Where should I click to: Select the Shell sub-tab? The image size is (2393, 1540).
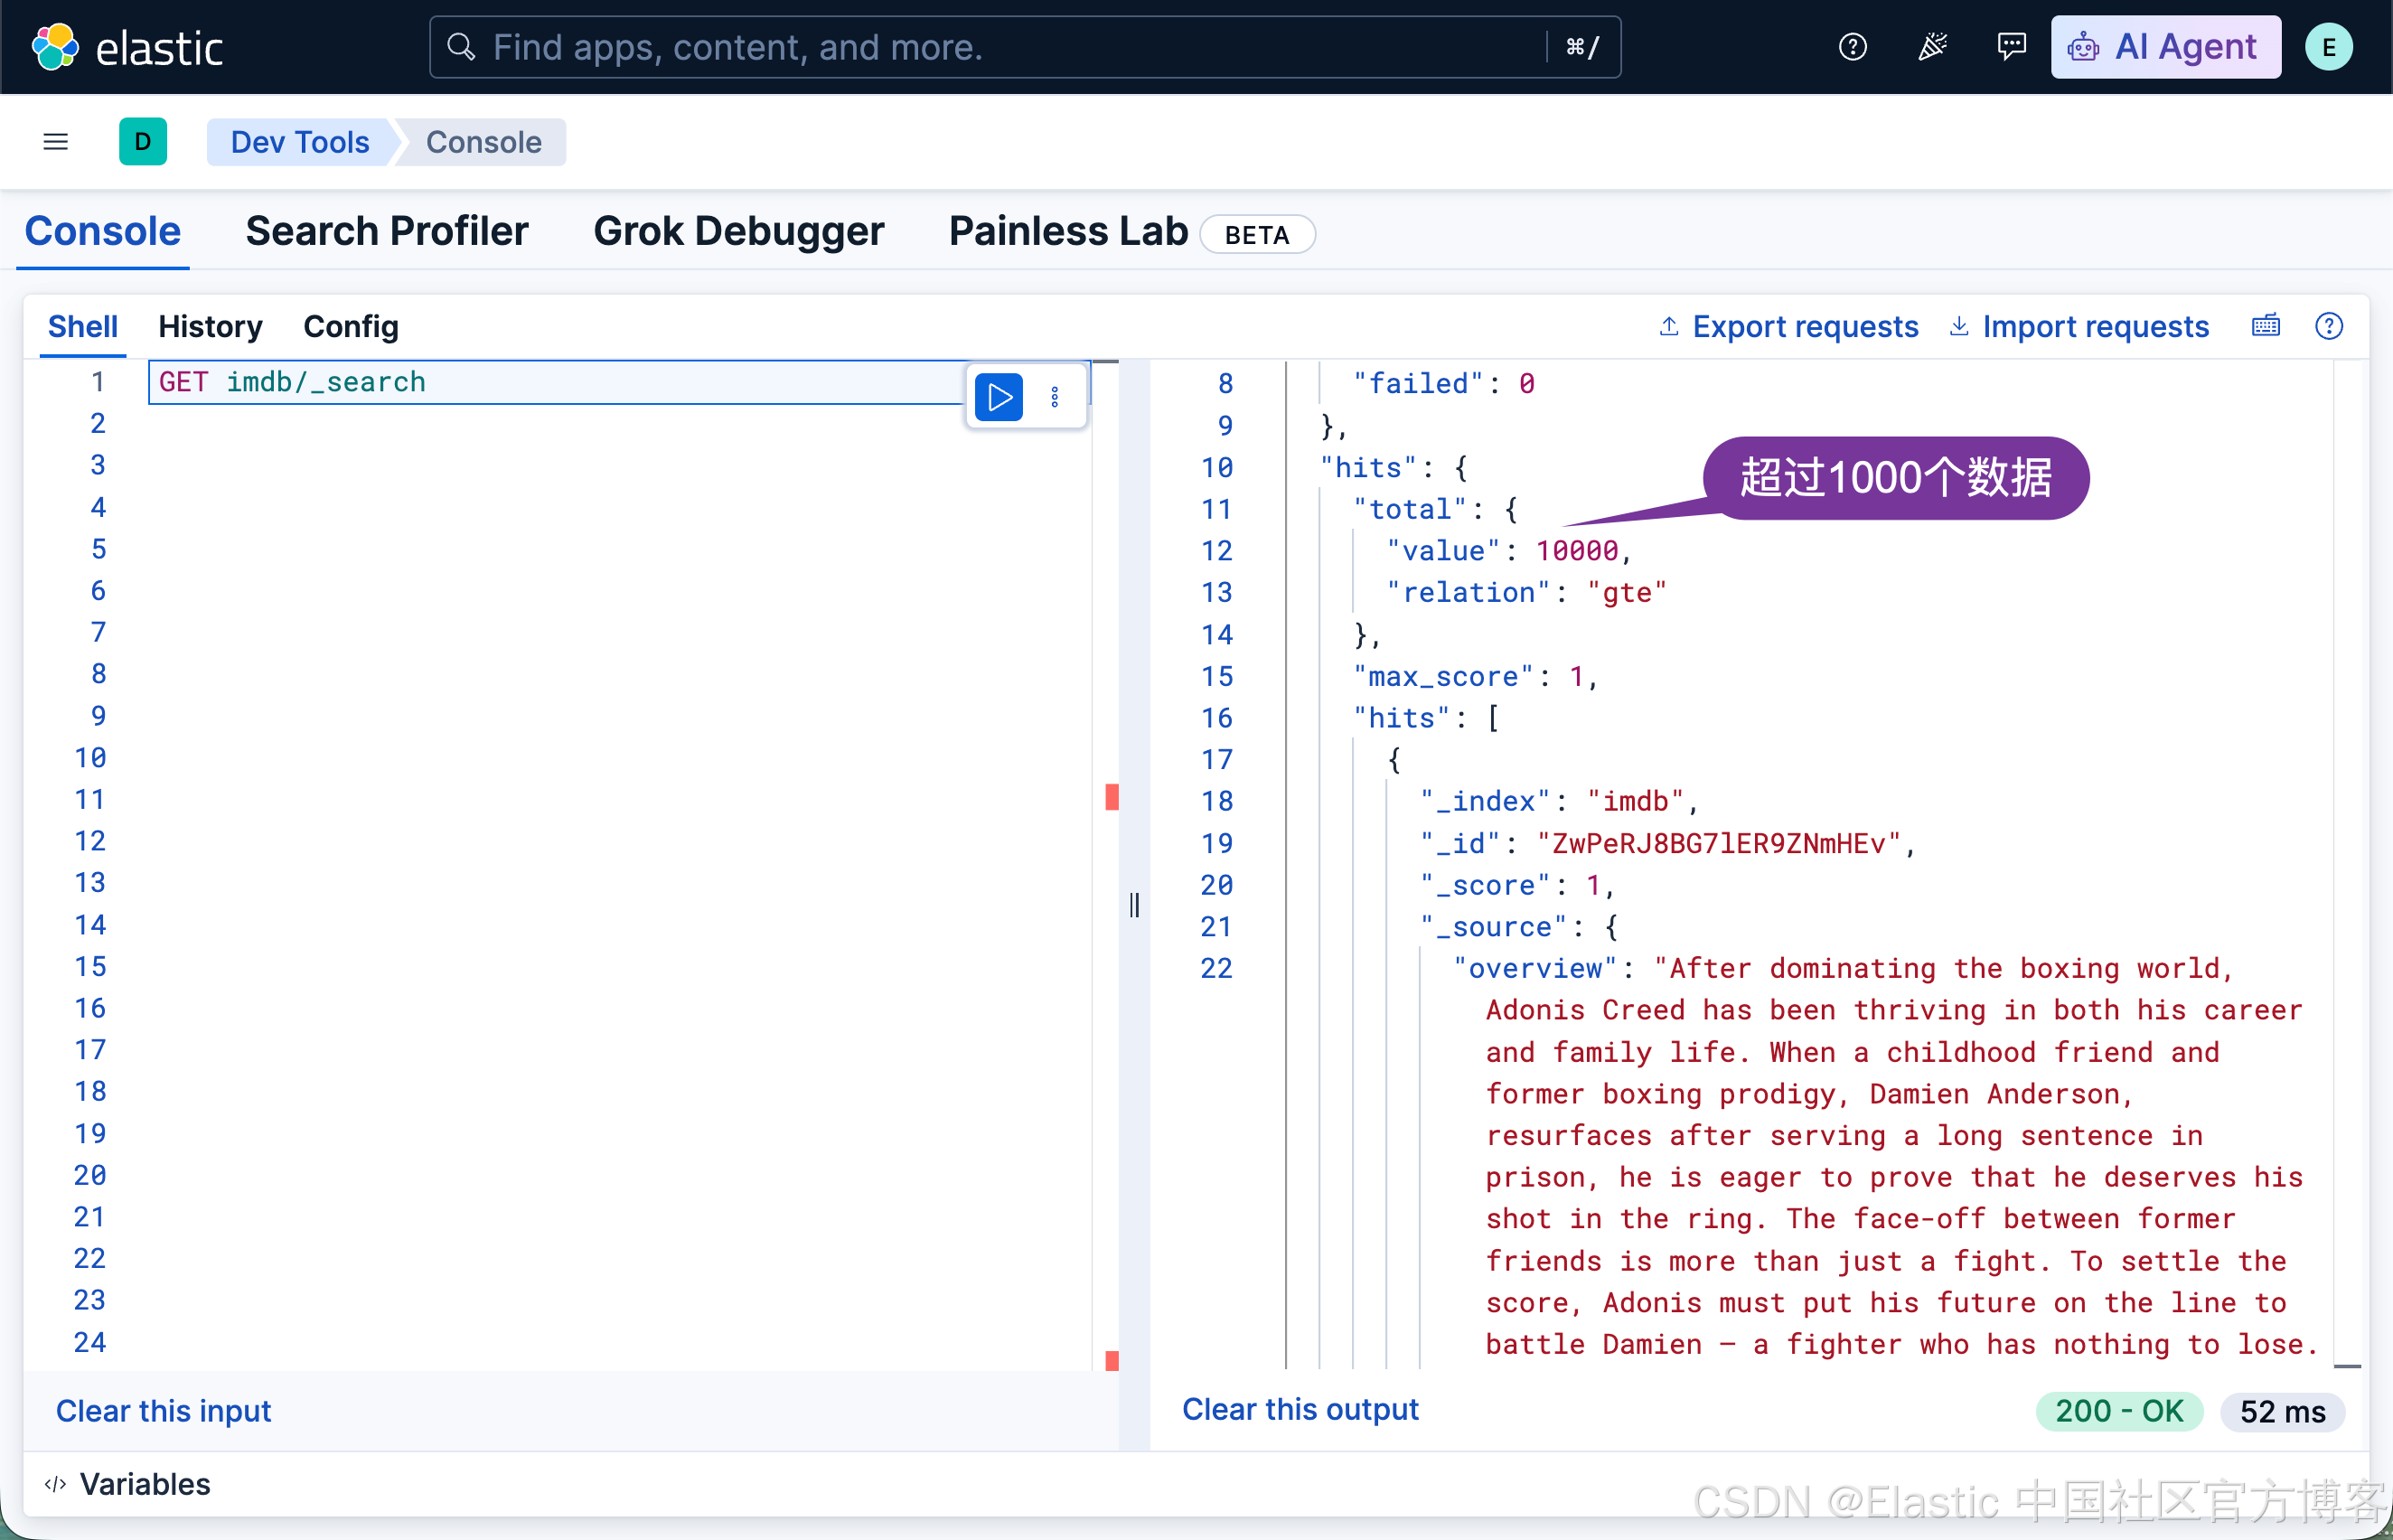[x=83, y=327]
